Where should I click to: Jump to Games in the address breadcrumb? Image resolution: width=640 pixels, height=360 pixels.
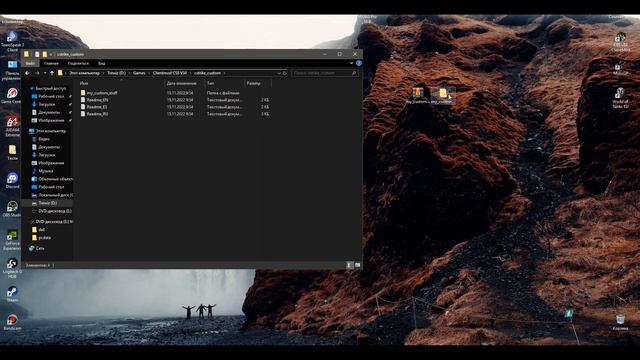[139, 73]
